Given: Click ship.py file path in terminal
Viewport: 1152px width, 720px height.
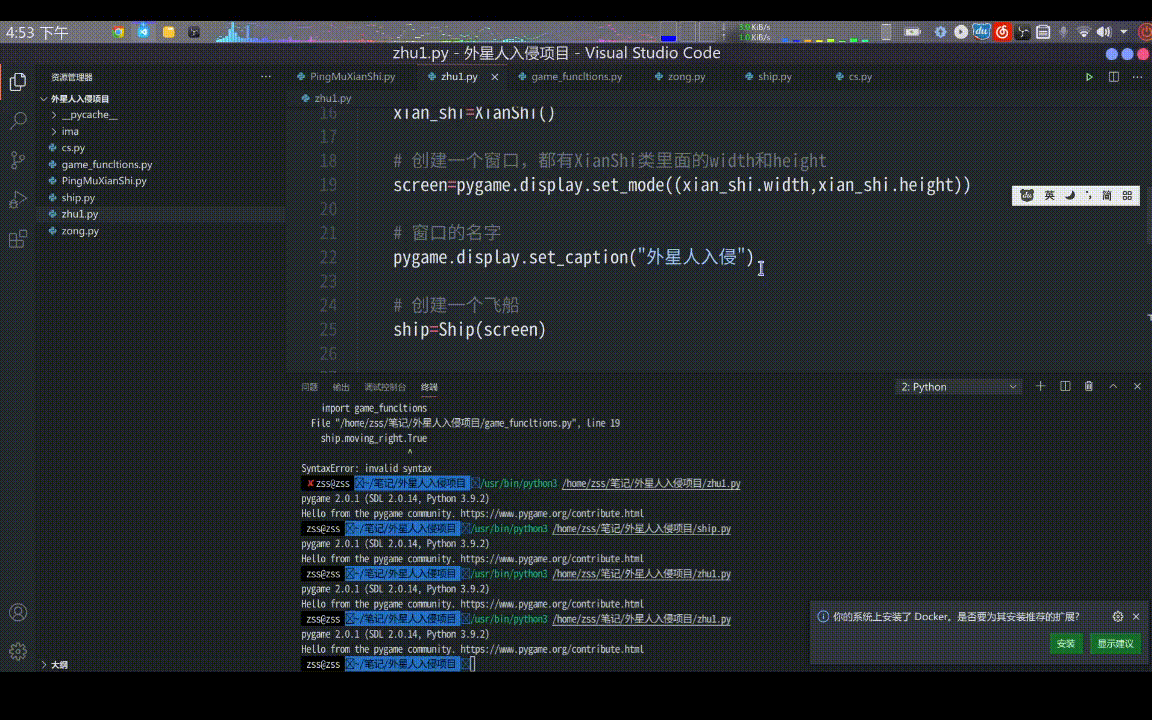Looking at the screenshot, I should (641, 529).
